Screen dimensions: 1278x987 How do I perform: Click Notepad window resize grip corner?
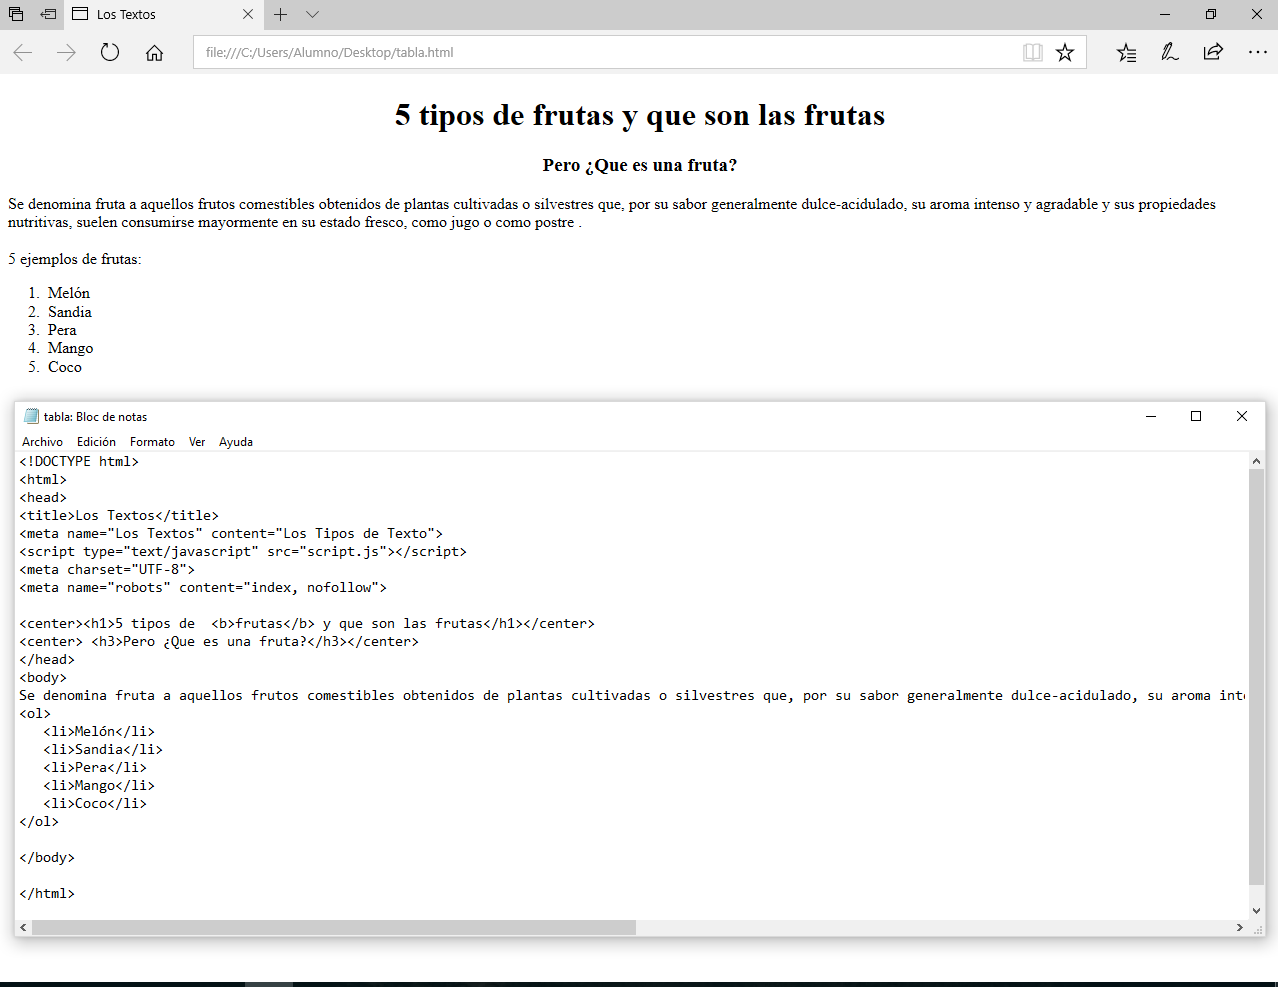point(1257,928)
